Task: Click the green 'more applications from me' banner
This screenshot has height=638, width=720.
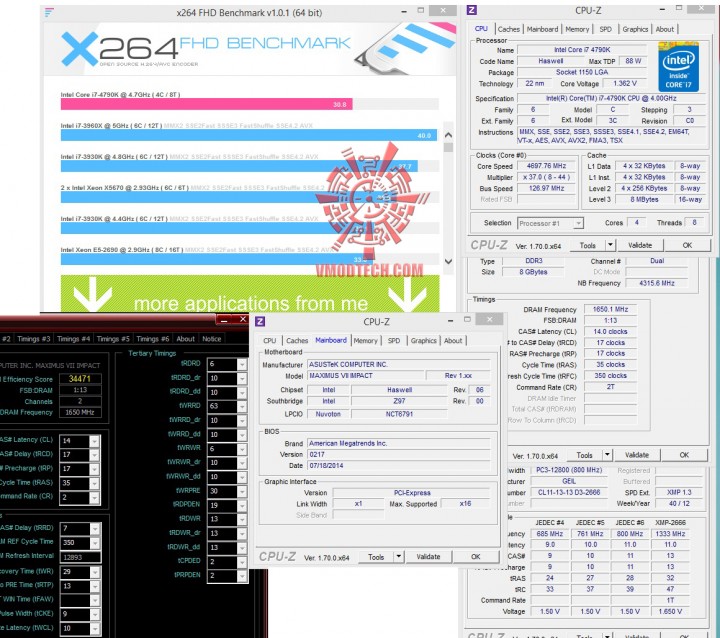Action: 250,294
